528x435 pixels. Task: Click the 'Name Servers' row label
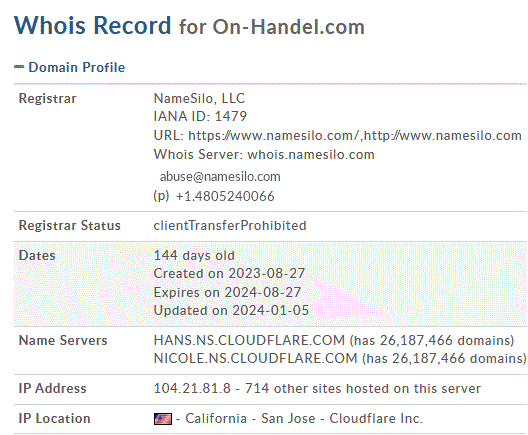point(63,340)
